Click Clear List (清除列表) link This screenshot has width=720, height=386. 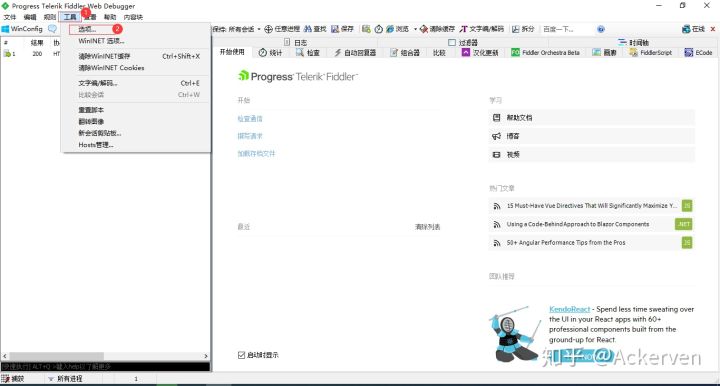pos(428,227)
